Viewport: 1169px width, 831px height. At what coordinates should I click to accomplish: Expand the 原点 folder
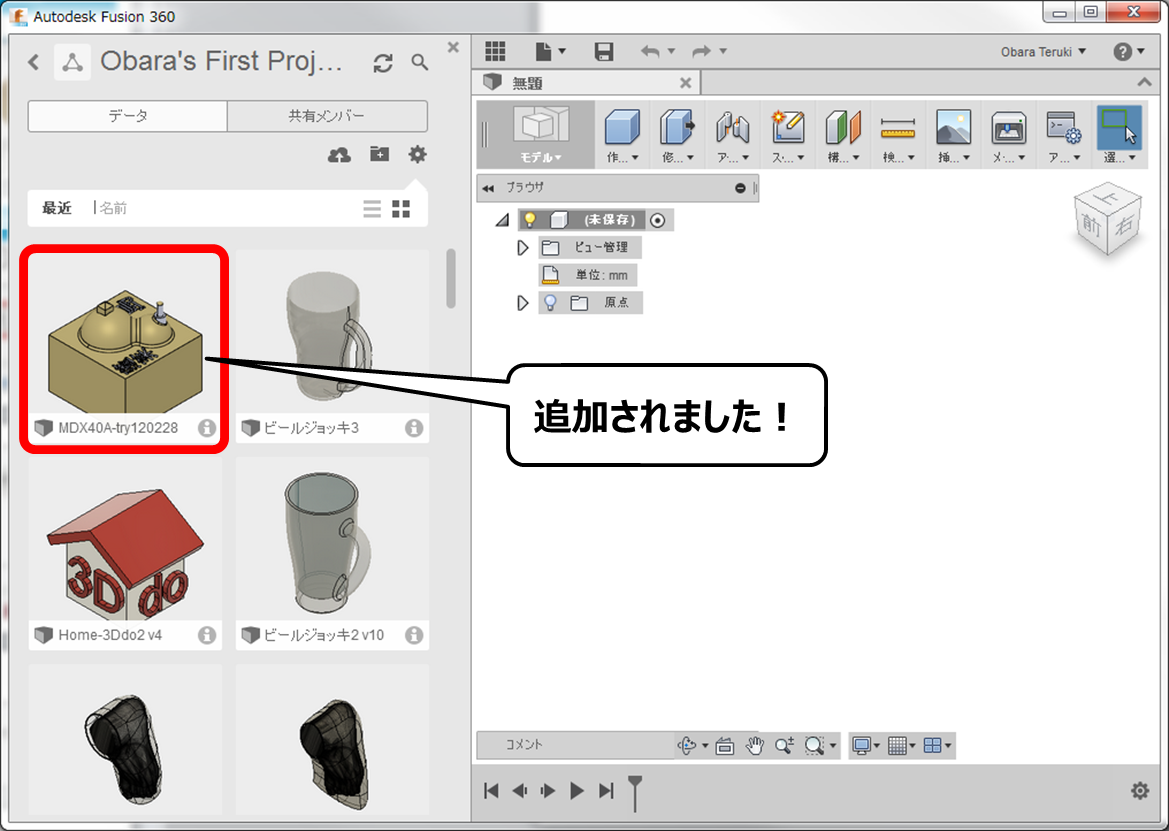pyautogui.click(x=523, y=303)
